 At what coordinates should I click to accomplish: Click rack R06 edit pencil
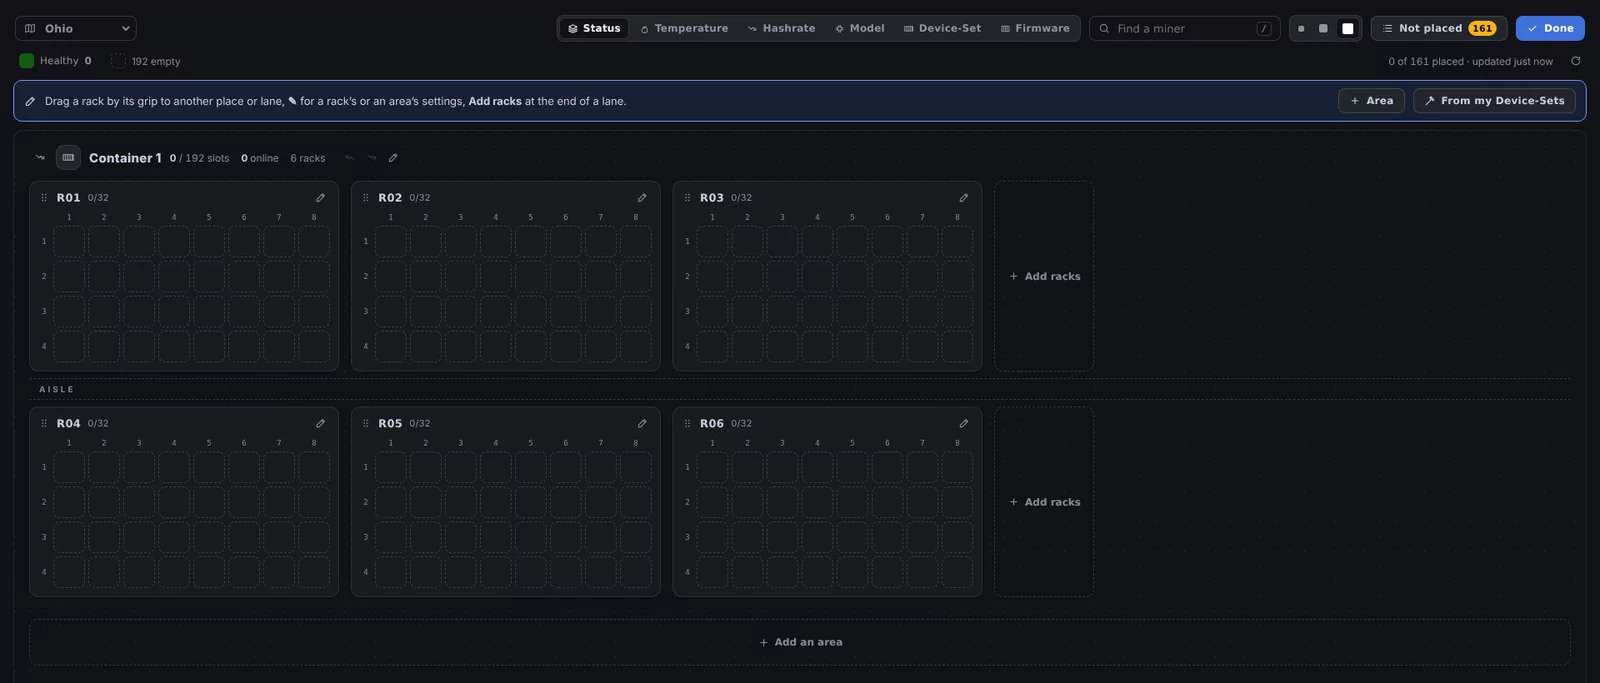tap(963, 424)
